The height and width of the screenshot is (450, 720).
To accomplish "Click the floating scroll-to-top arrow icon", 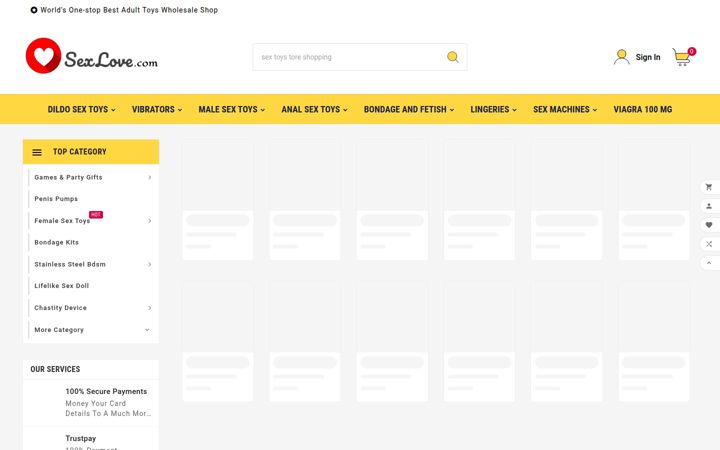I will pos(709,263).
